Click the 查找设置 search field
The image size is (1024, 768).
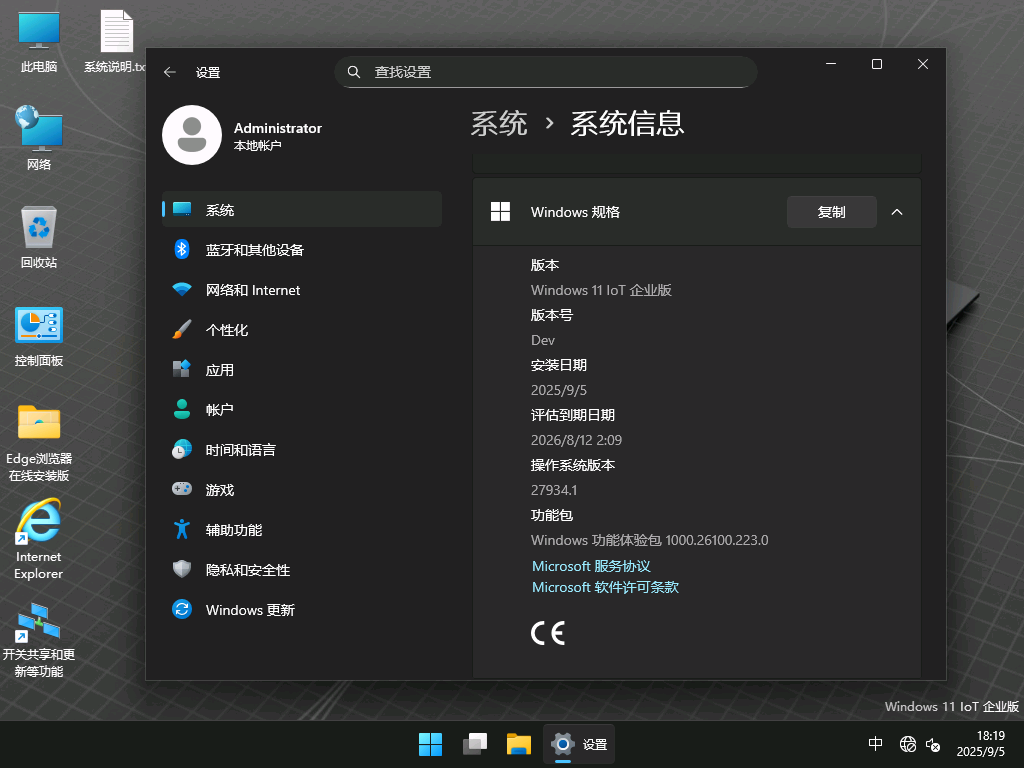click(546, 72)
